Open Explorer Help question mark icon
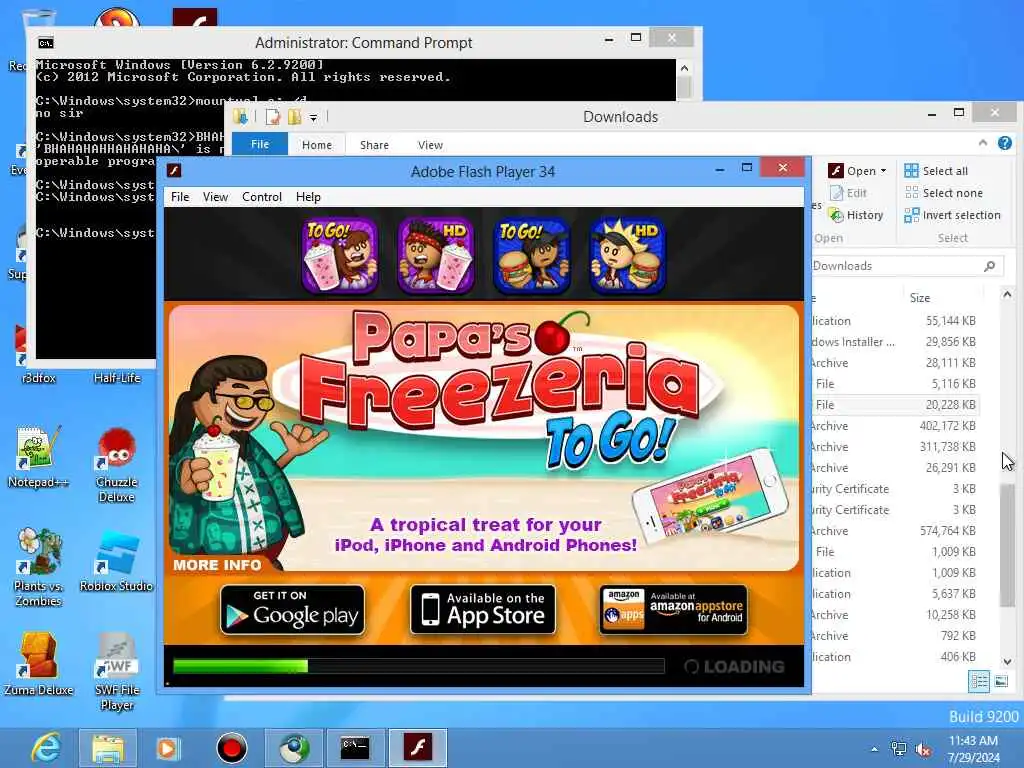Image resolution: width=1024 pixels, height=768 pixels. pyautogui.click(x=1004, y=143)
